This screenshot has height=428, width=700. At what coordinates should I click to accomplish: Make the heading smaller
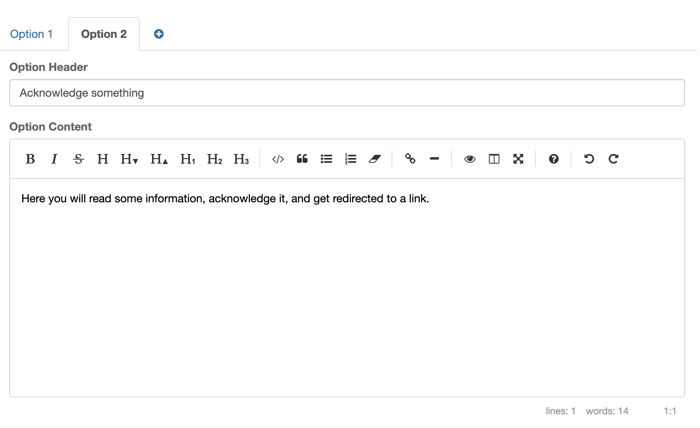[x=129, y=159]
